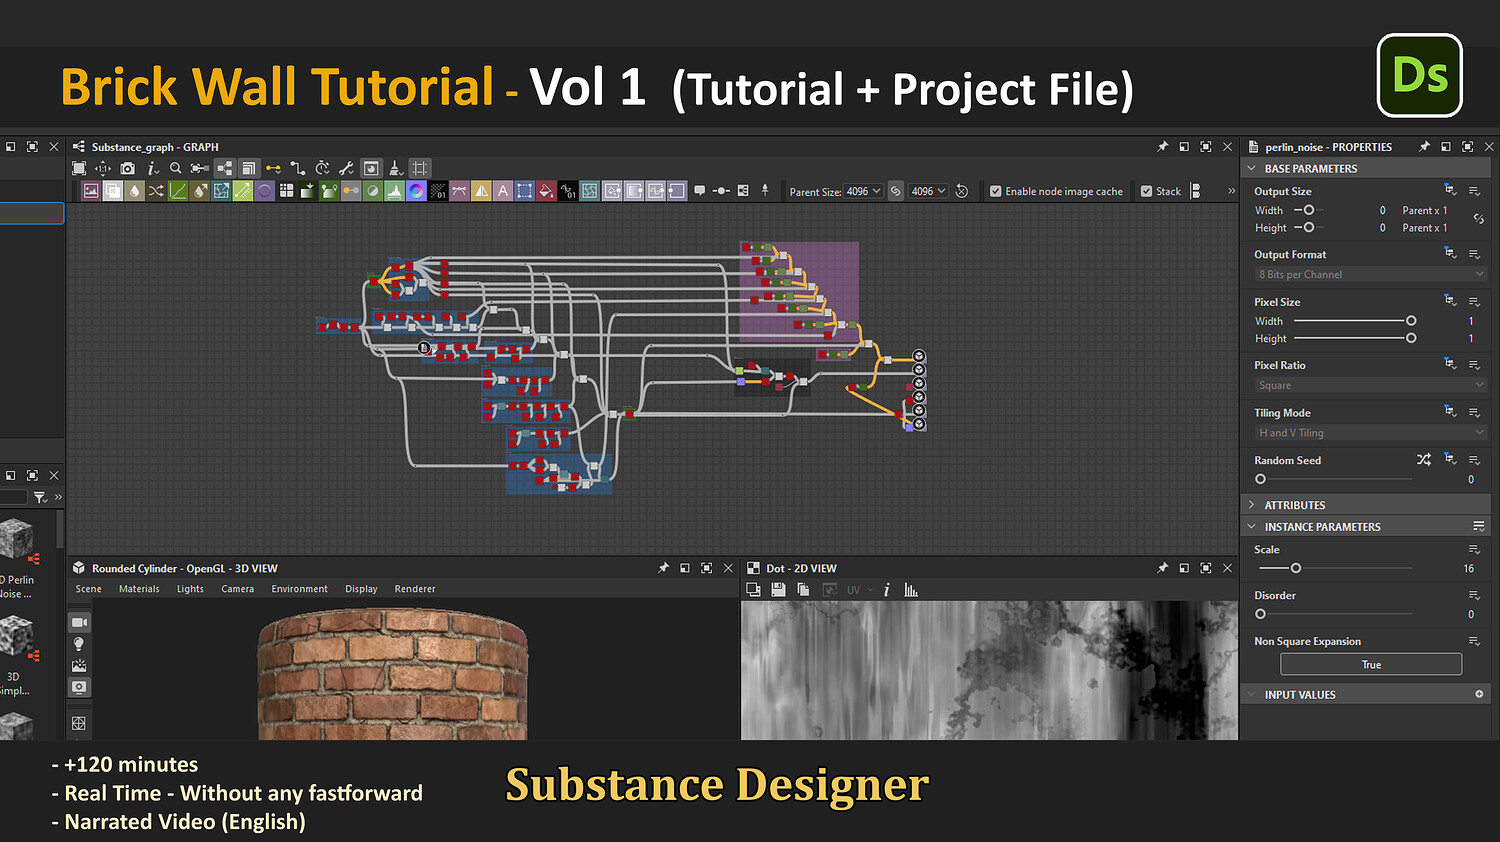Open the Parent Size width dropdown
The width and height of the screenshot is (1500, 842).
[863, 191]
